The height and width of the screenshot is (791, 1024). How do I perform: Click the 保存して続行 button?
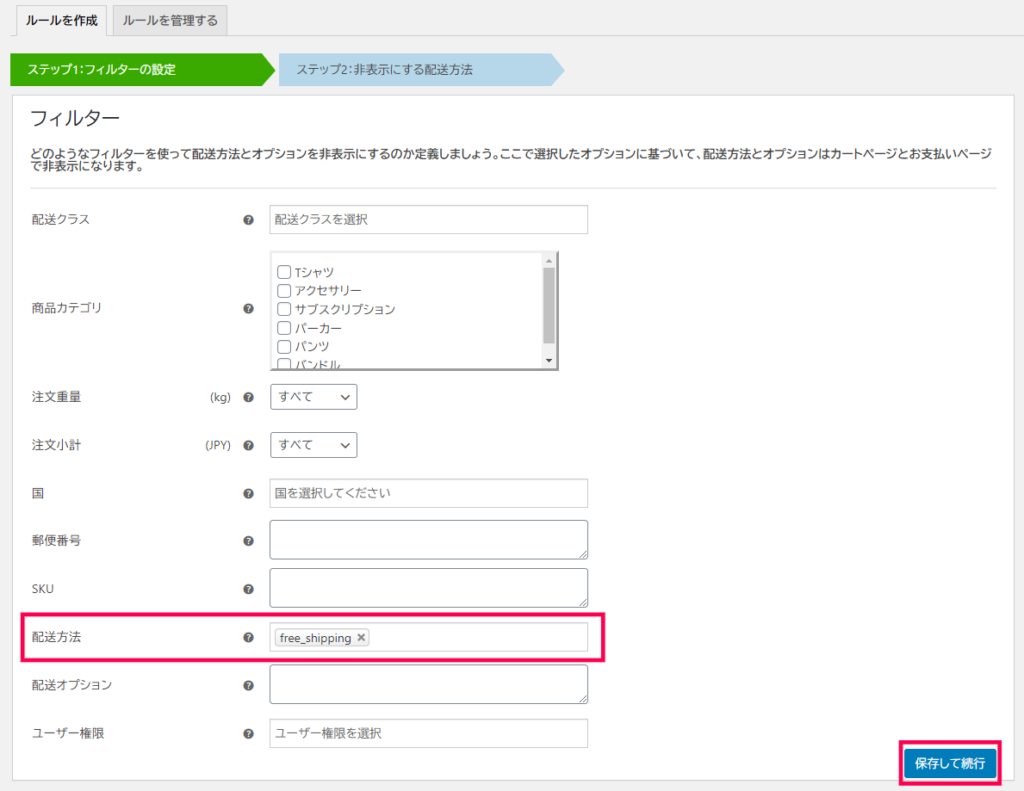(950, 763)
